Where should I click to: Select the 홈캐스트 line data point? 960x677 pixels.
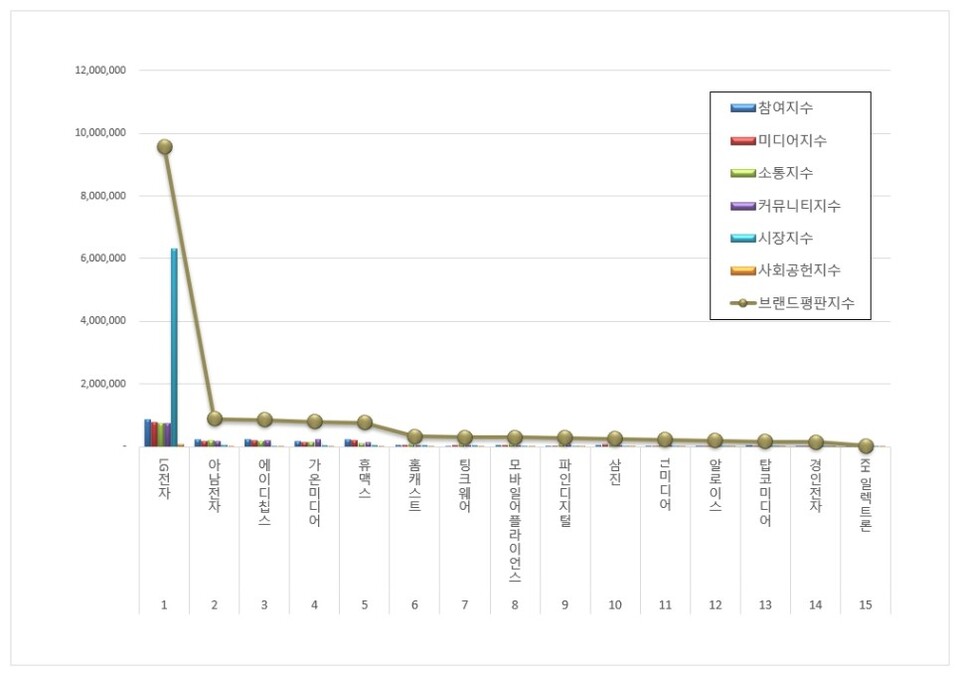point(415,436)
